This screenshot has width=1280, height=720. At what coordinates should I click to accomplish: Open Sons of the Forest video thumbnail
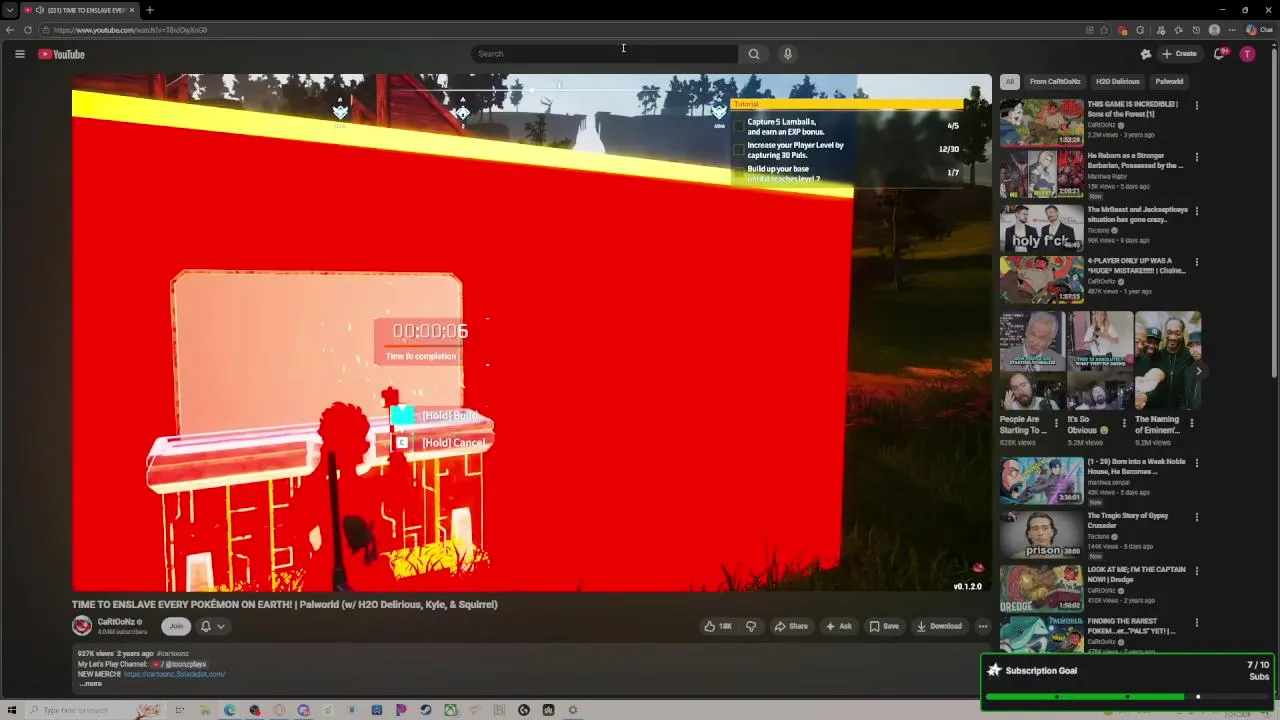pos(1041,122)
